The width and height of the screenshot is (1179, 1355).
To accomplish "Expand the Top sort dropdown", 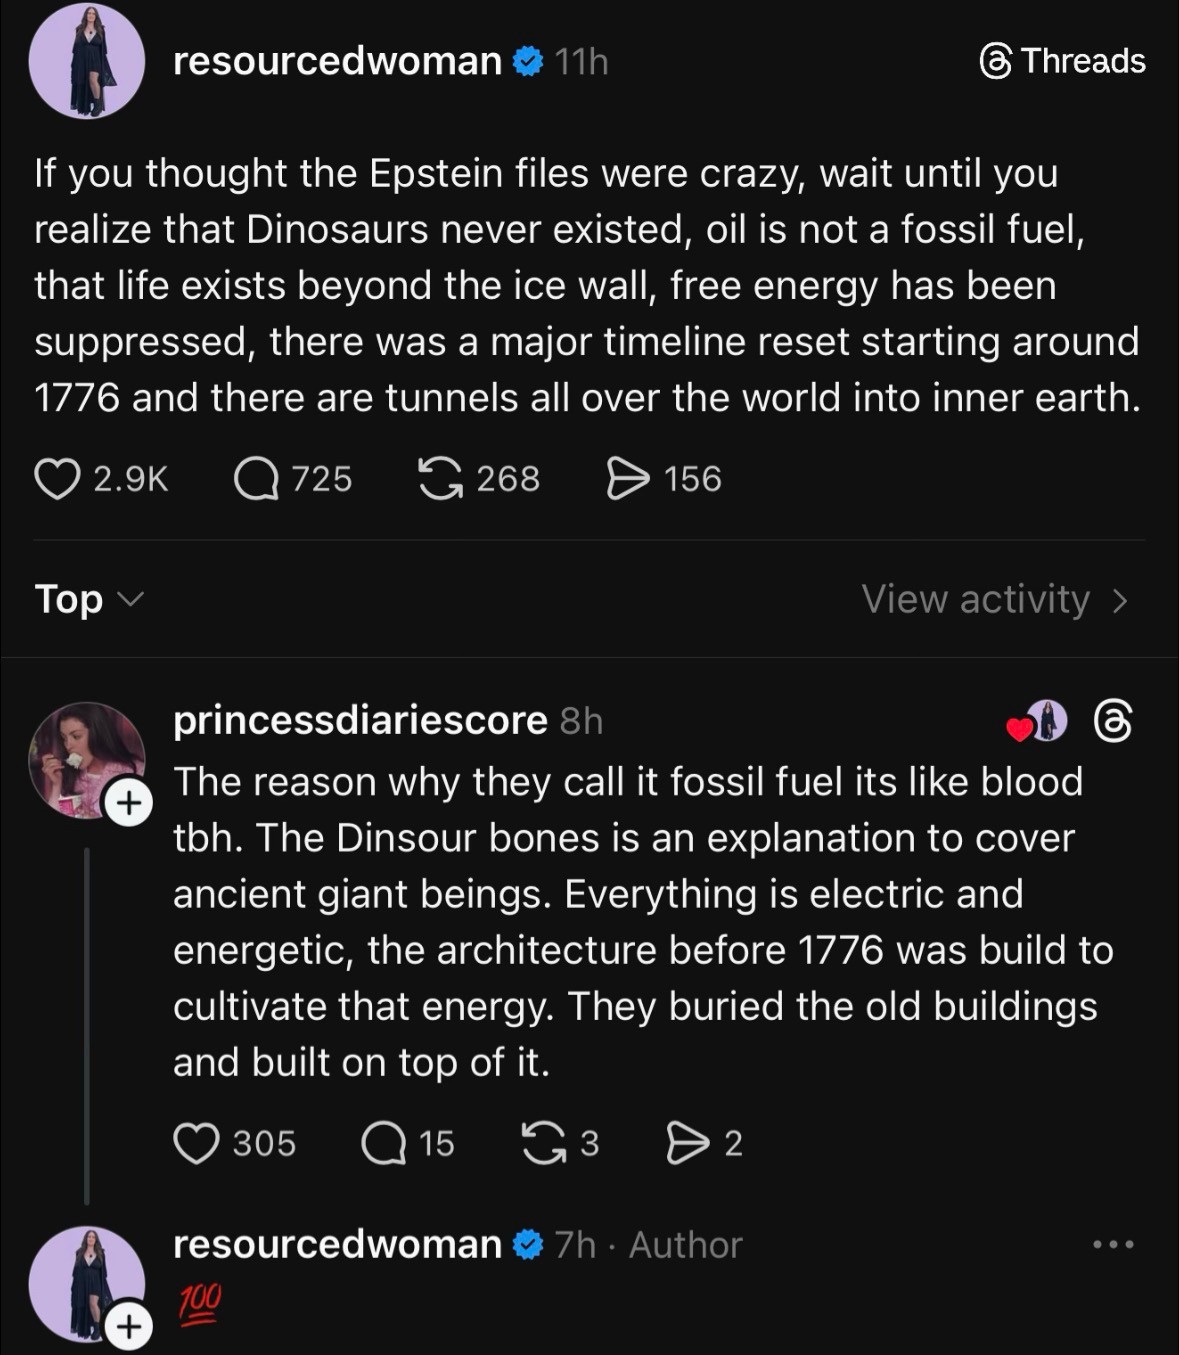I will pos(89,599).
